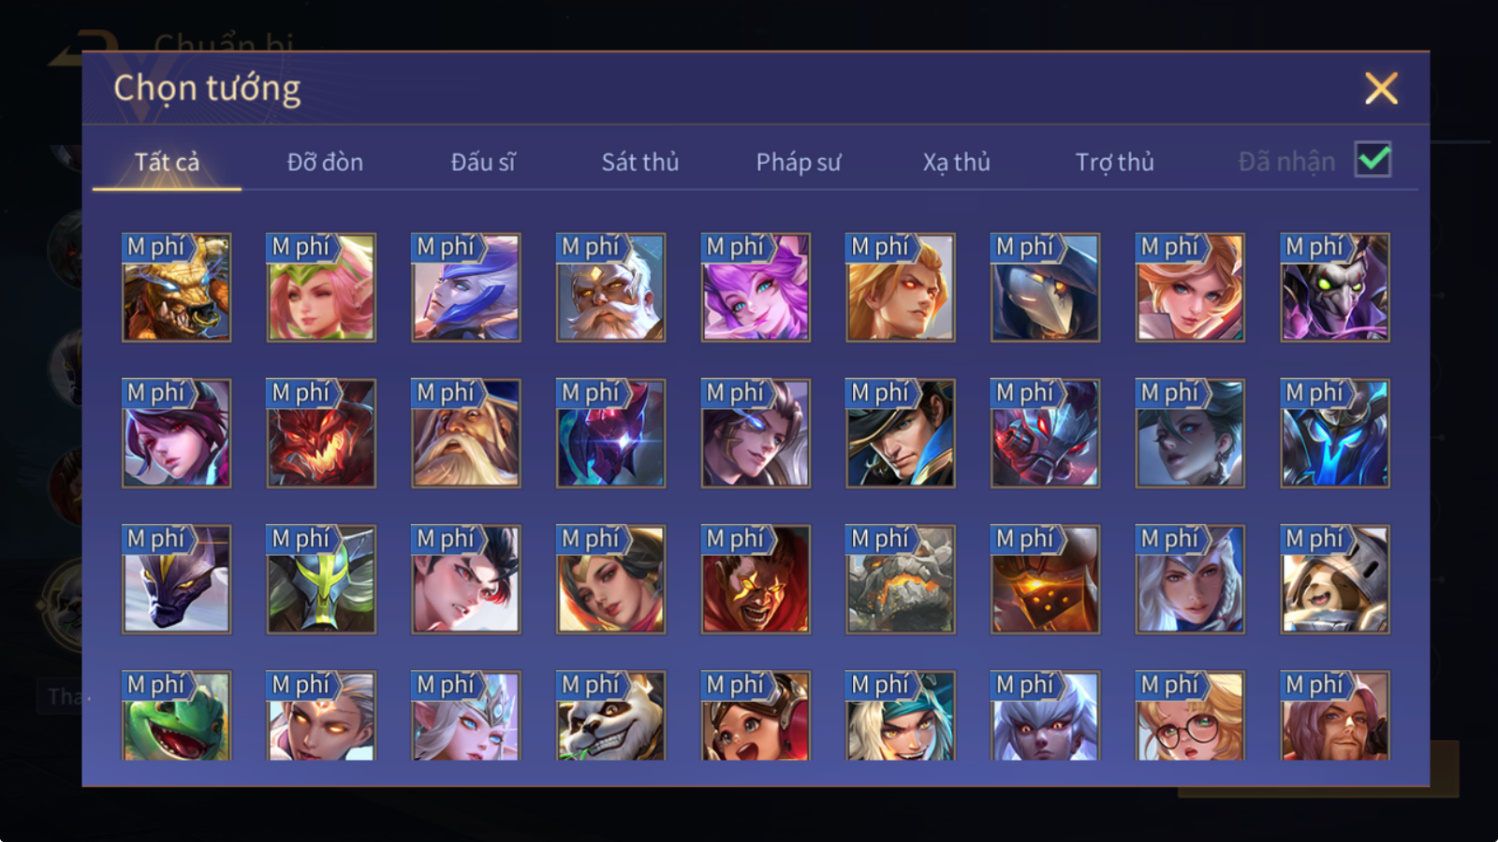Screen dimensions: 1498x842
Task: Switch to the Xạ thủ tab
Action: pos(956,162)
